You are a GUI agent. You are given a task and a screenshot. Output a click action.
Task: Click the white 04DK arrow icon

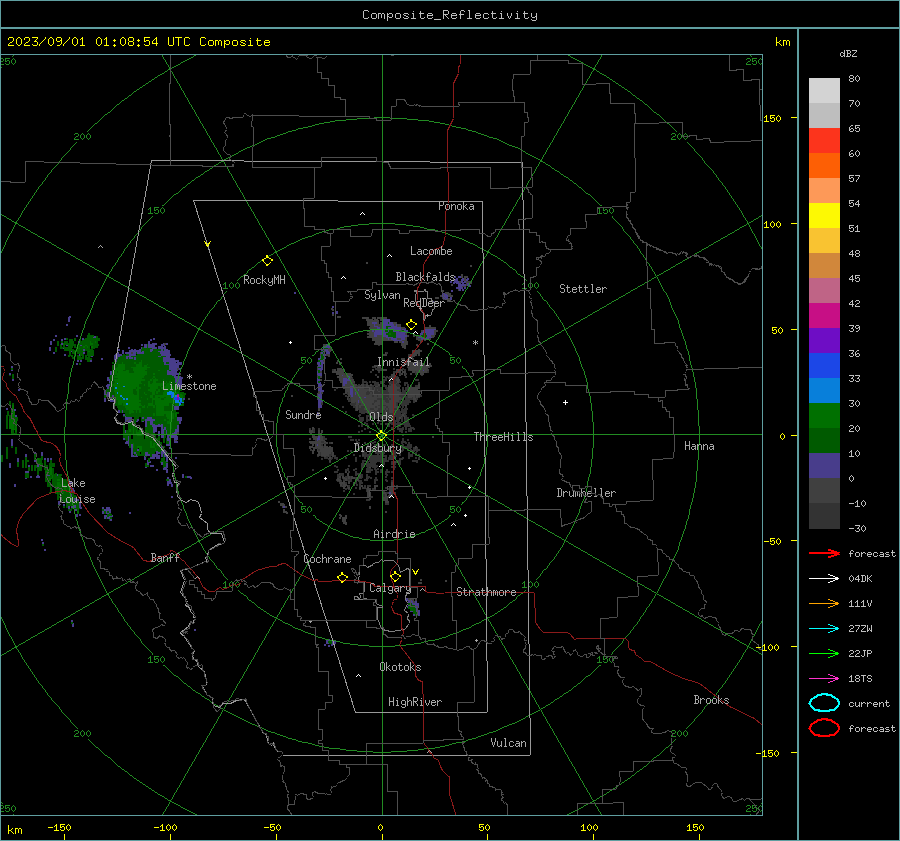[824, 578]
